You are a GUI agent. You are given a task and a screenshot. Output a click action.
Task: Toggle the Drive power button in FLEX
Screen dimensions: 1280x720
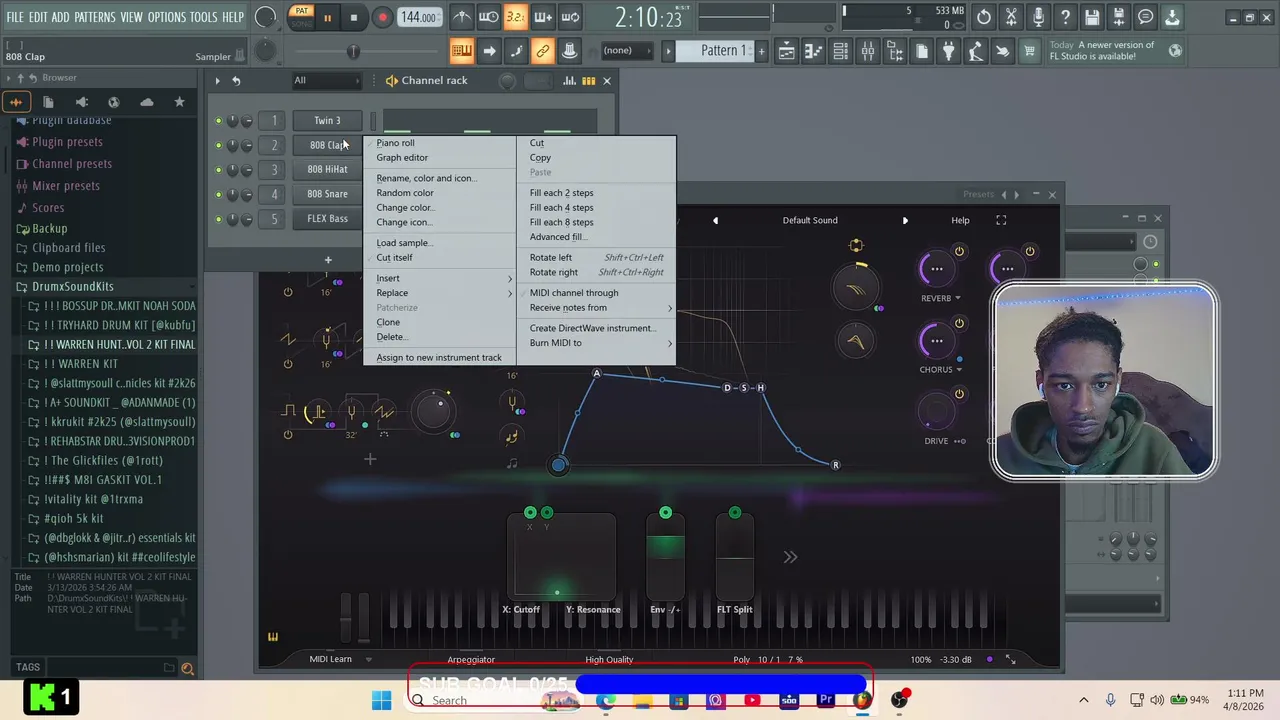959,394
